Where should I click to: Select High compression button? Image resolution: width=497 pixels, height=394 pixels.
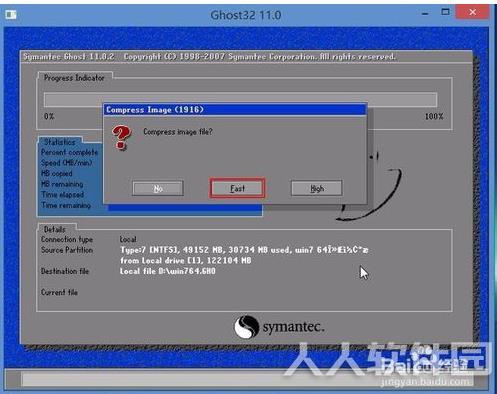[x=317, y=188]
